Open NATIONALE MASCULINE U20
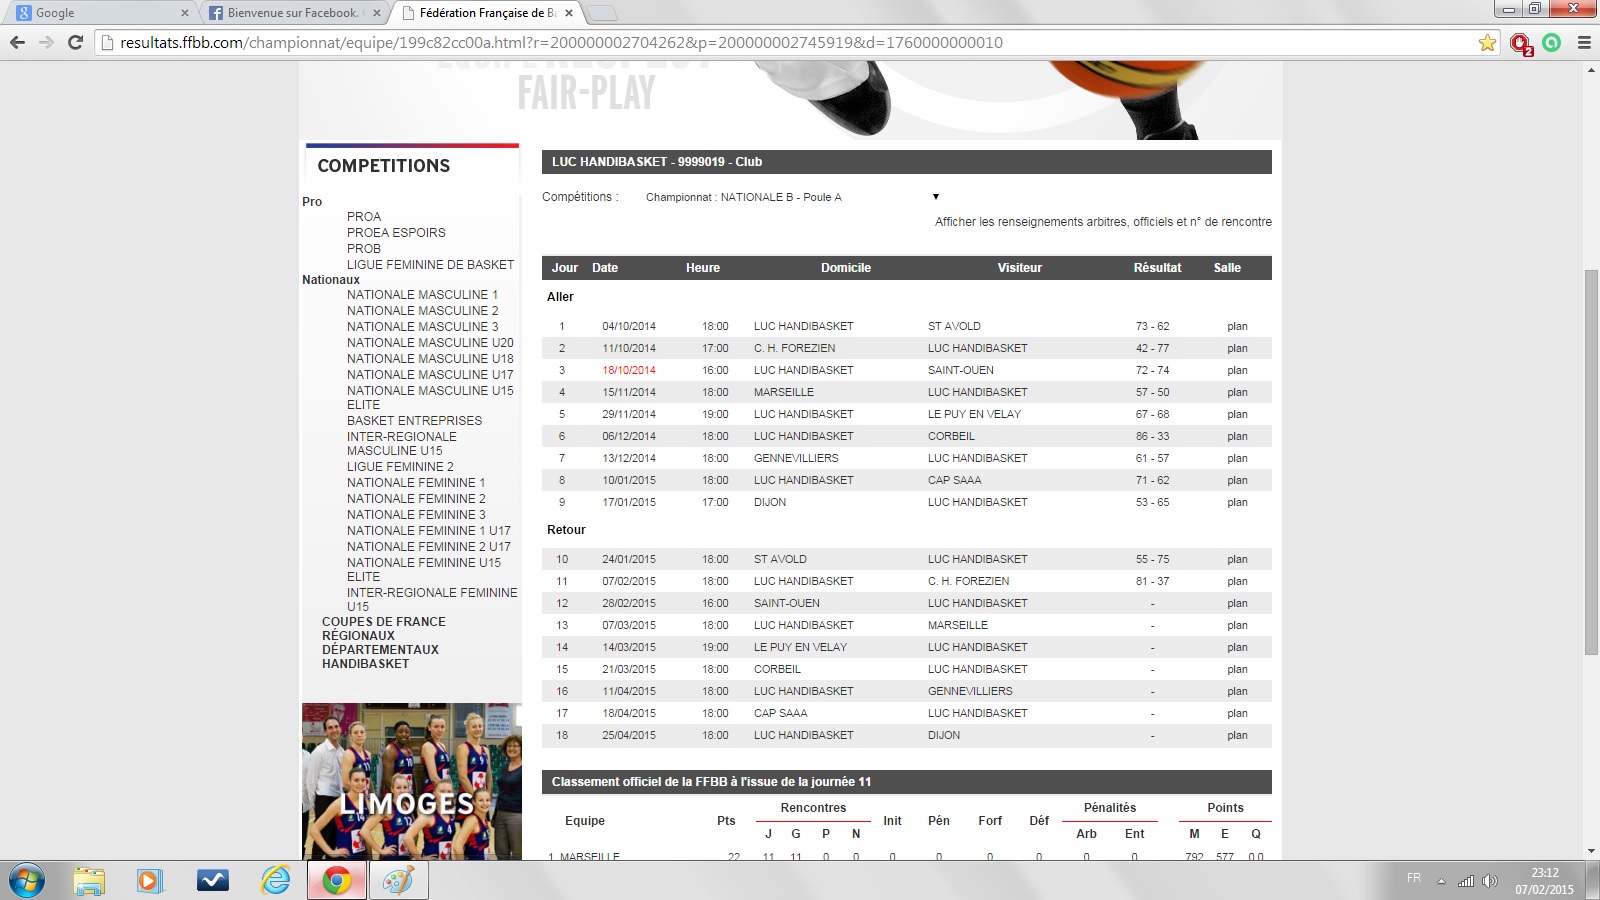 click(430, 343)
